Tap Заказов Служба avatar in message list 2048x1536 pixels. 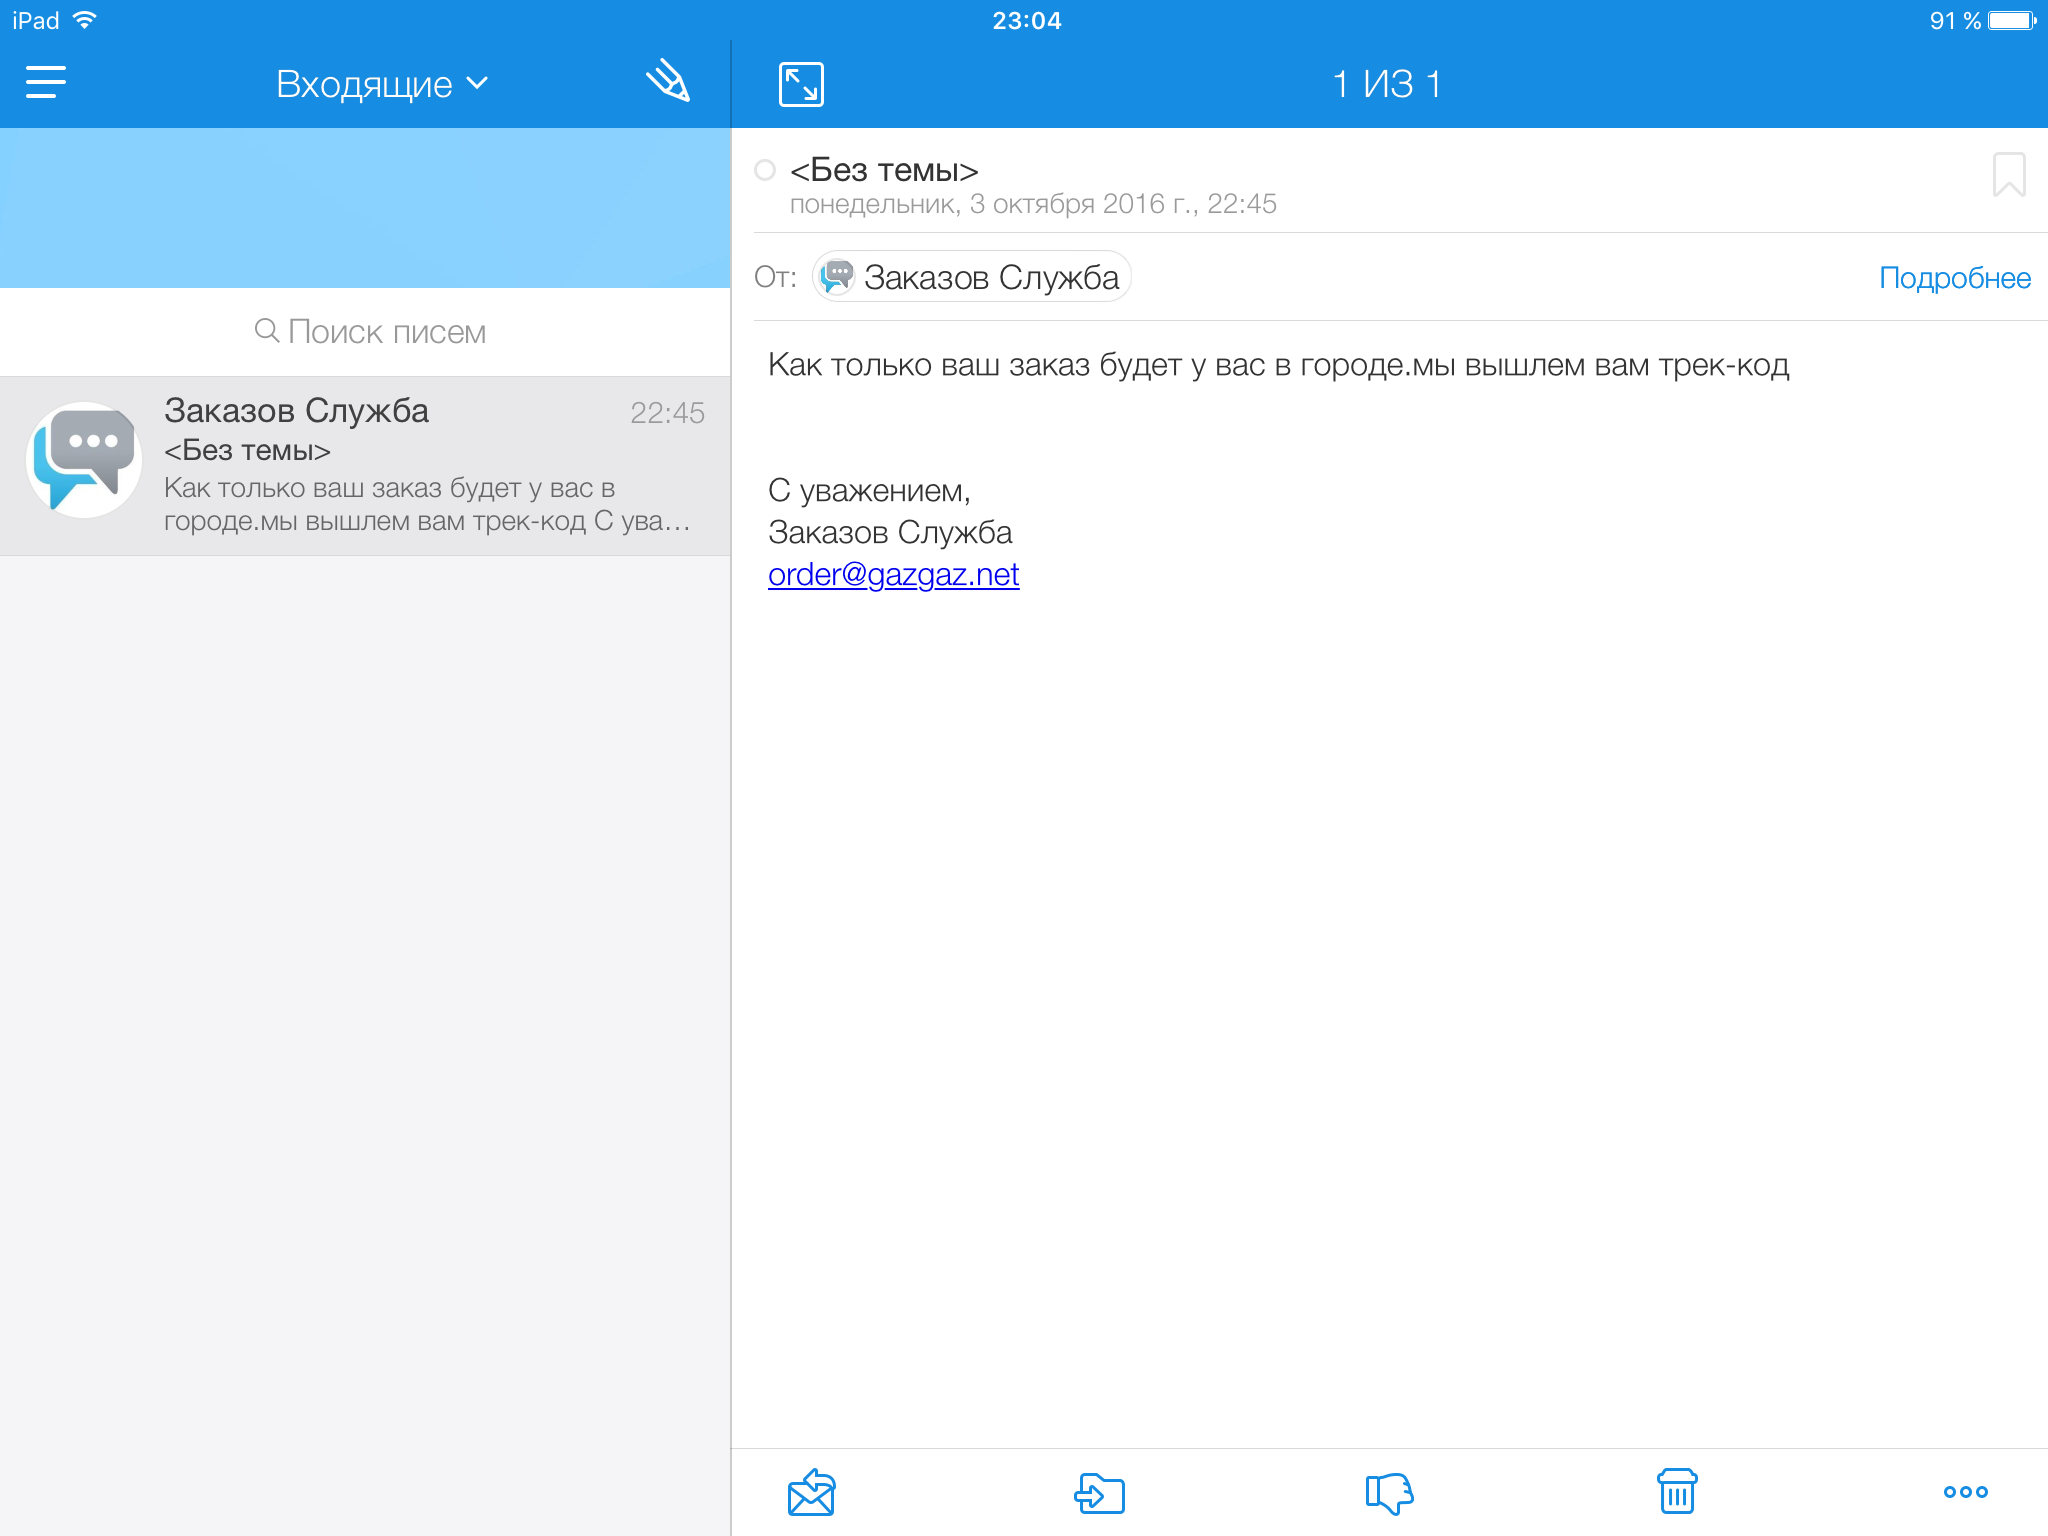pos(84,460)
